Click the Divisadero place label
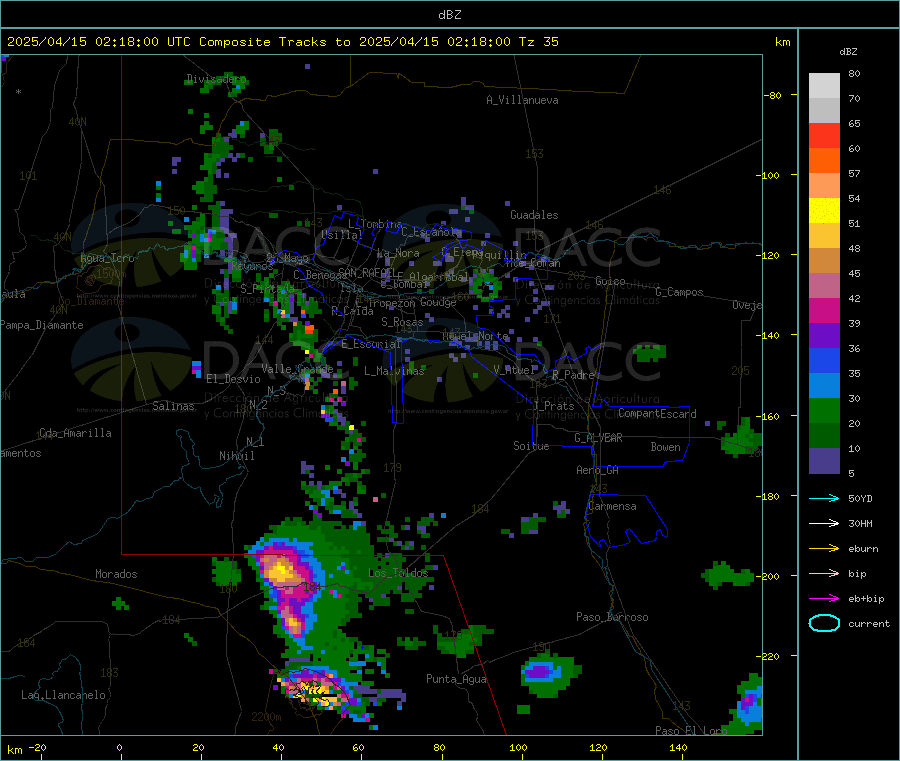900x761 pixels. pyautogui.click(x=216, y=79)
